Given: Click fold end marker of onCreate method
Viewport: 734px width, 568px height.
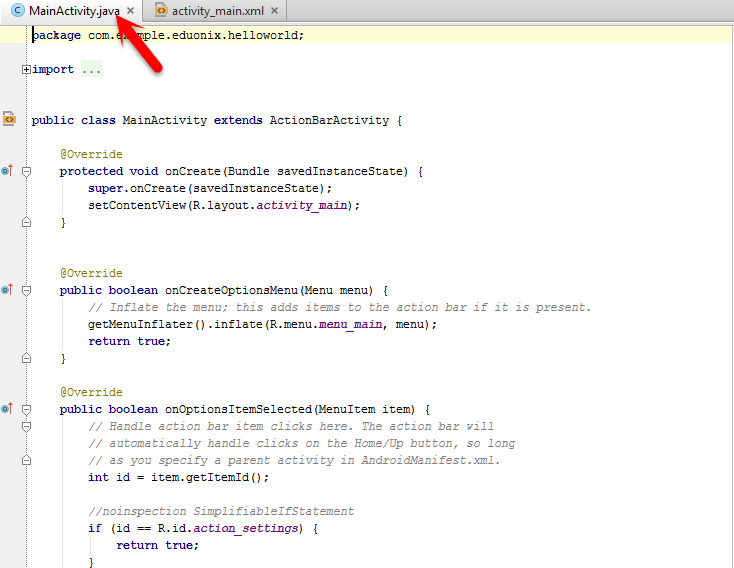Looking at the screenshot, I should point(27,222).
